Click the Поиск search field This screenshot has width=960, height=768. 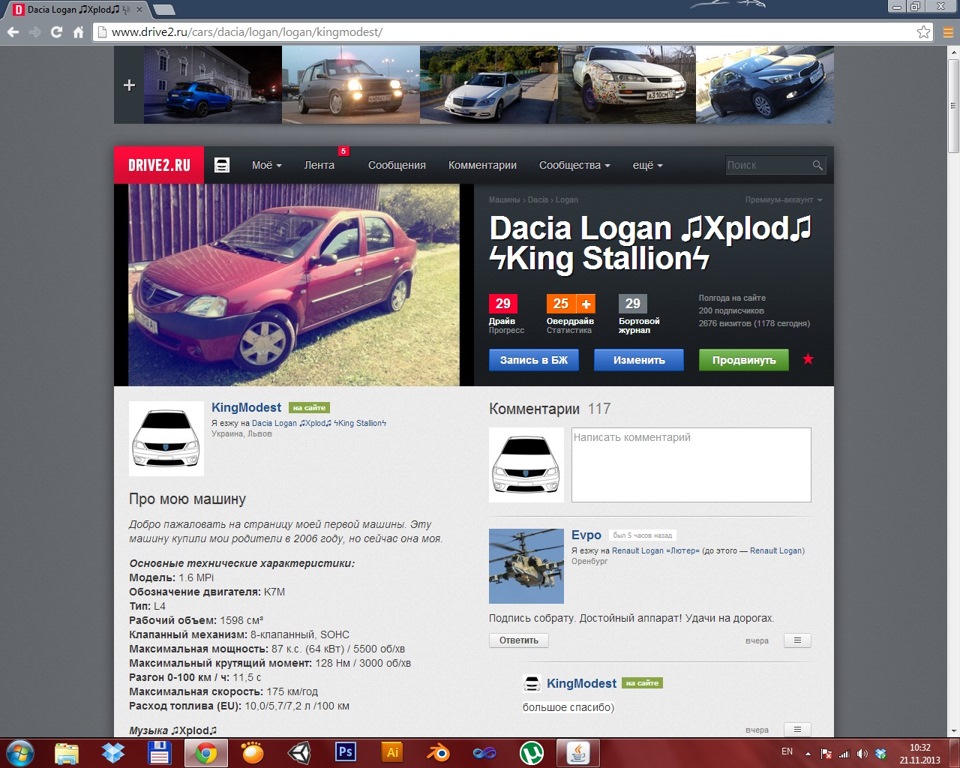[768, 165]
